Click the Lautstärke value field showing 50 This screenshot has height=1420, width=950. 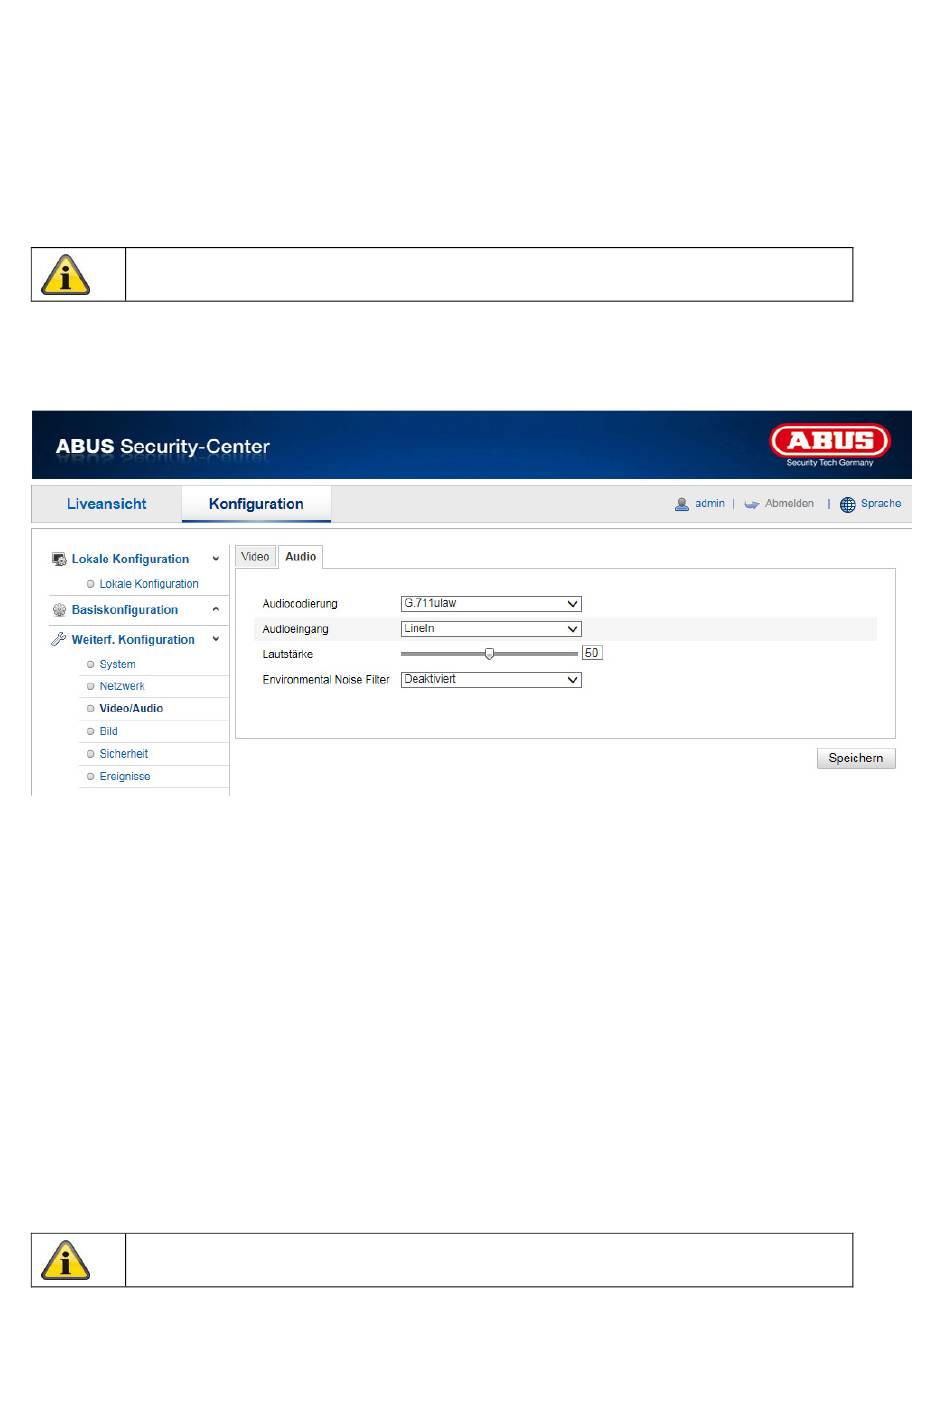click(592, 653)
